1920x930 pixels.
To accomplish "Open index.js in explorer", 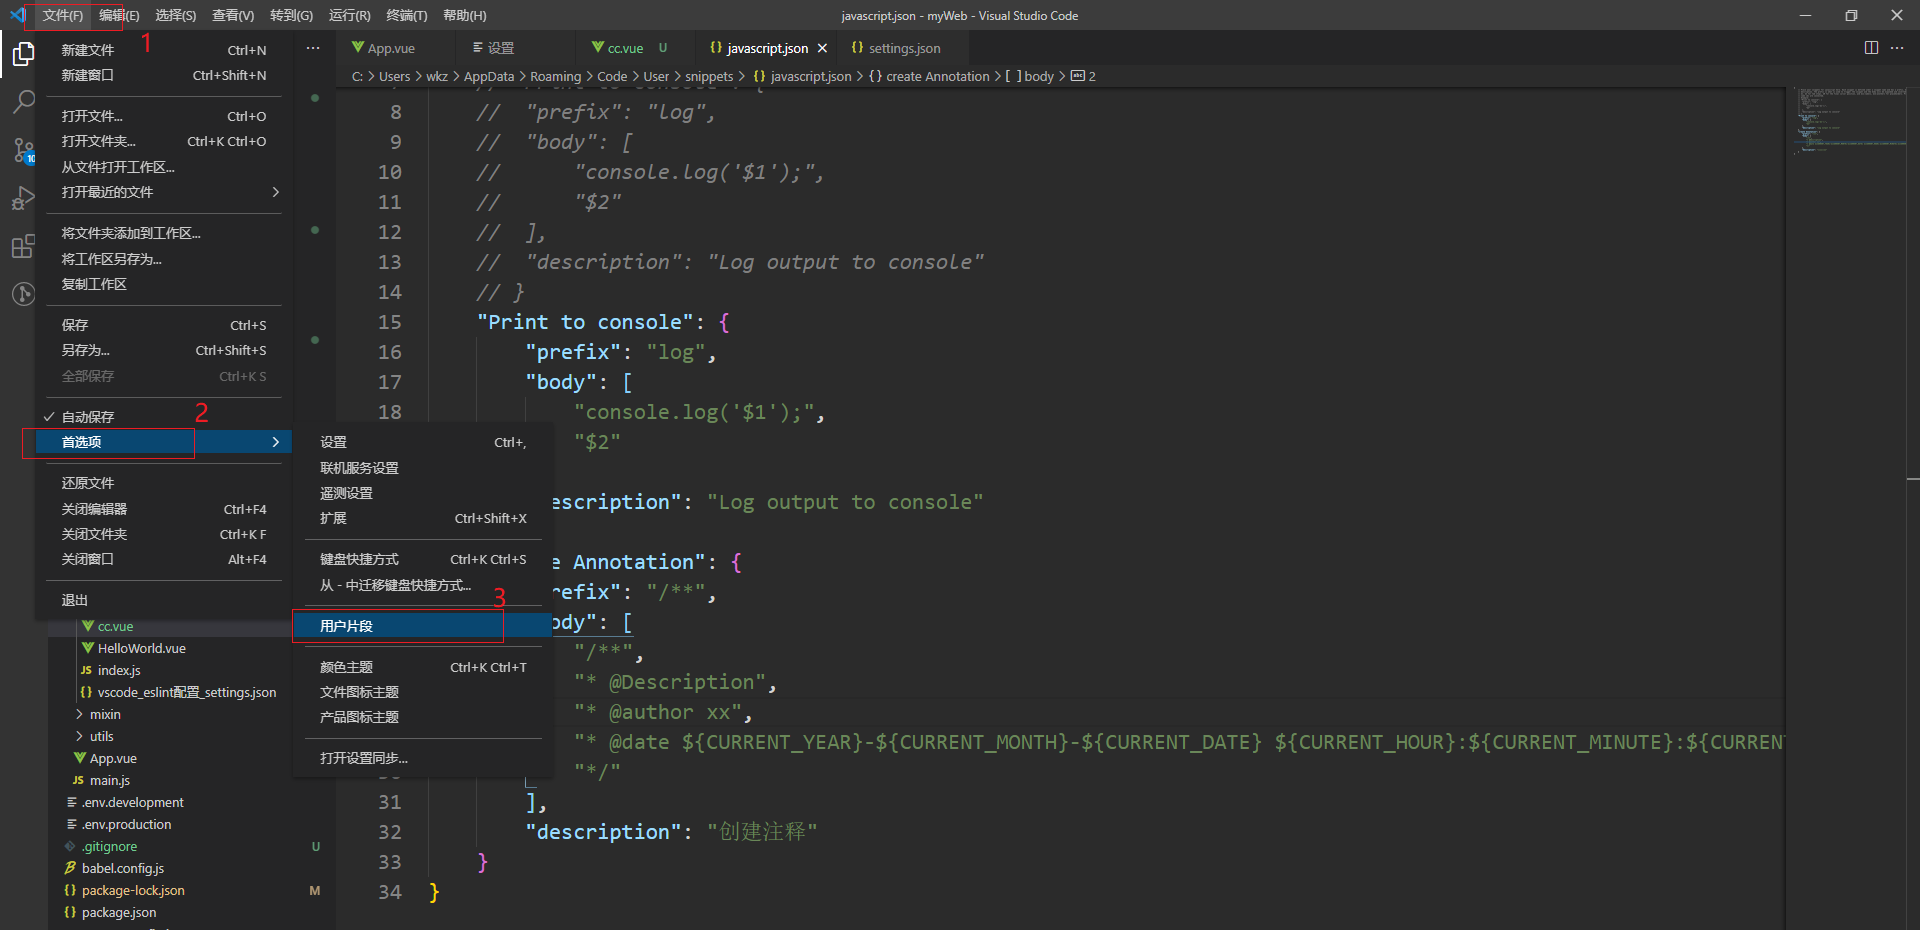I will (x=119, y=670).
